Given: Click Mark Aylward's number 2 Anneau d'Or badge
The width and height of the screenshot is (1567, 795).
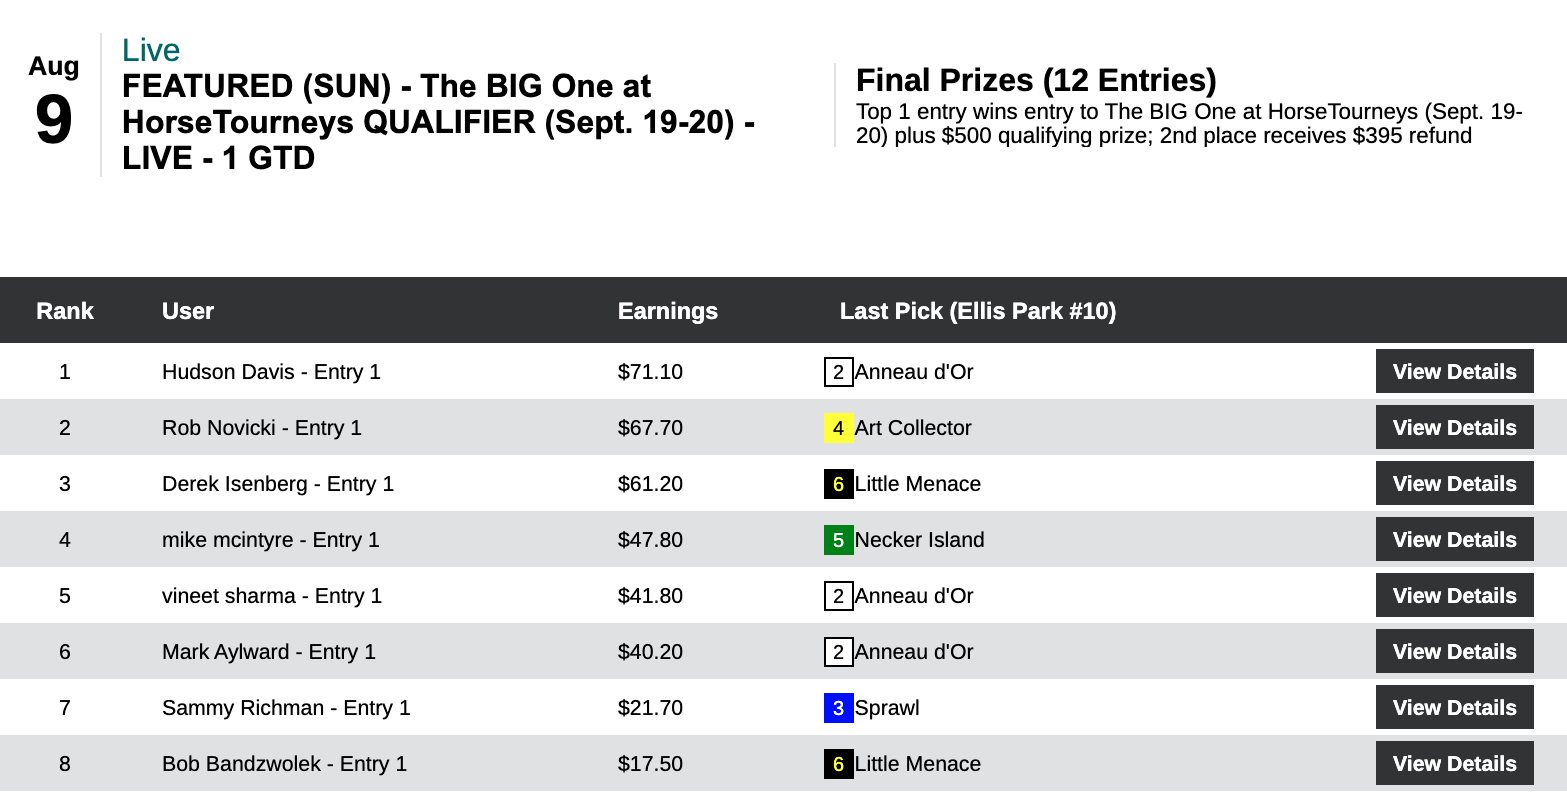Looking at the screenshot, I should pos(838,652).
